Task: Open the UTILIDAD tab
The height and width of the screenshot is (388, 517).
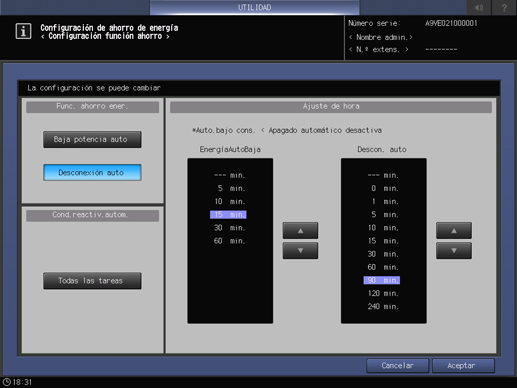Action: tap(255, 7)
